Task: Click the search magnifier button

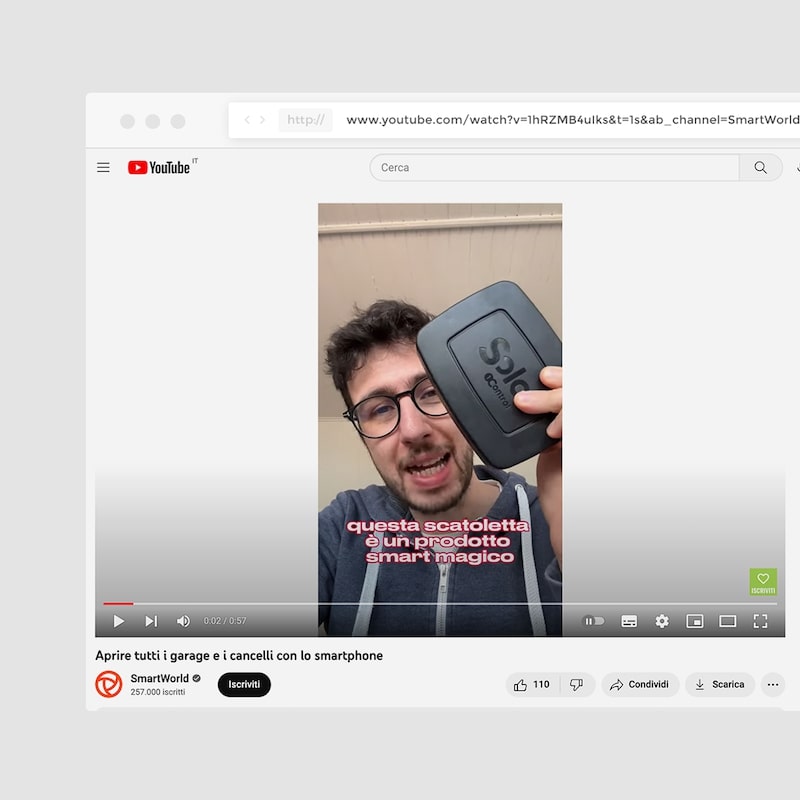Action: point(761,168)
